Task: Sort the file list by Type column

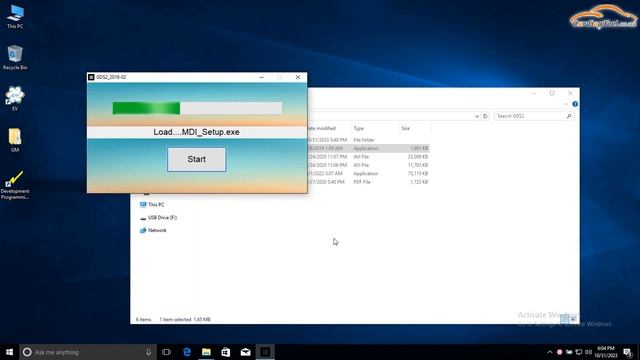Action: click(375, 128)
